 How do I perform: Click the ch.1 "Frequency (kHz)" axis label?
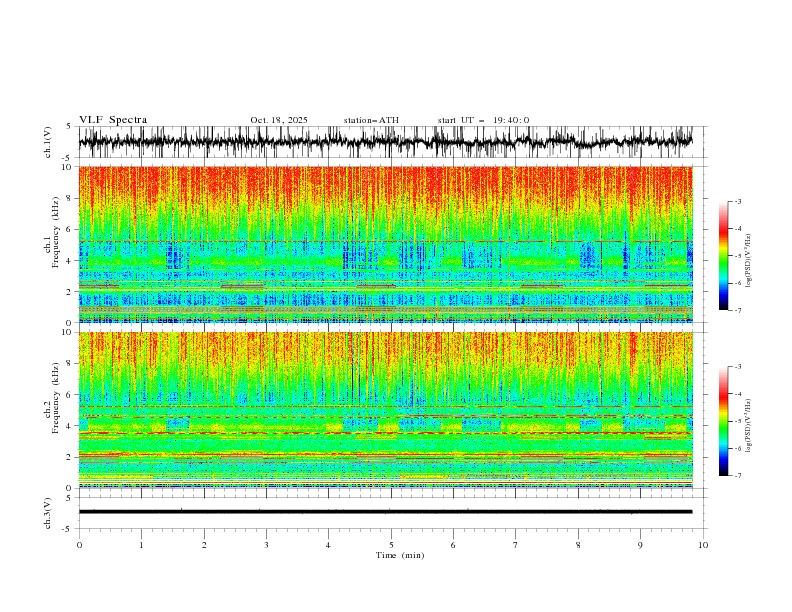point(56,233)
